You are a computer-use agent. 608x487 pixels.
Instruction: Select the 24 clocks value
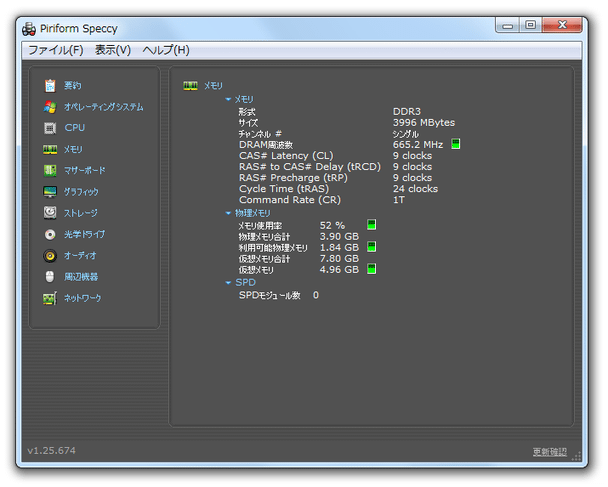coord(415,189)
